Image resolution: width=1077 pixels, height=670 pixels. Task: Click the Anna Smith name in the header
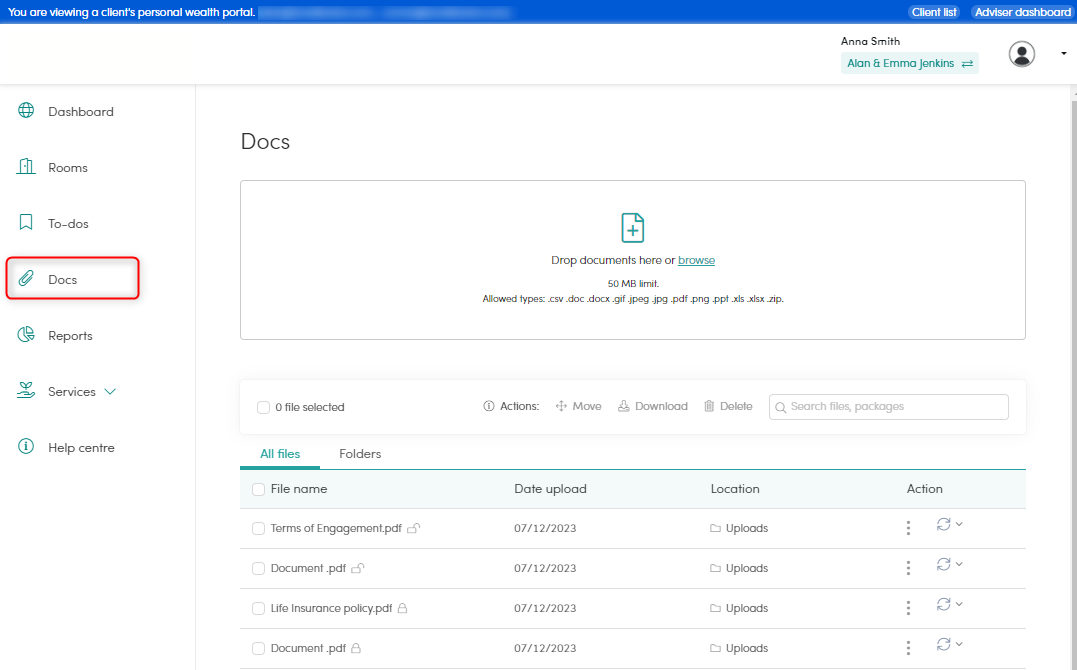point(870,41)
